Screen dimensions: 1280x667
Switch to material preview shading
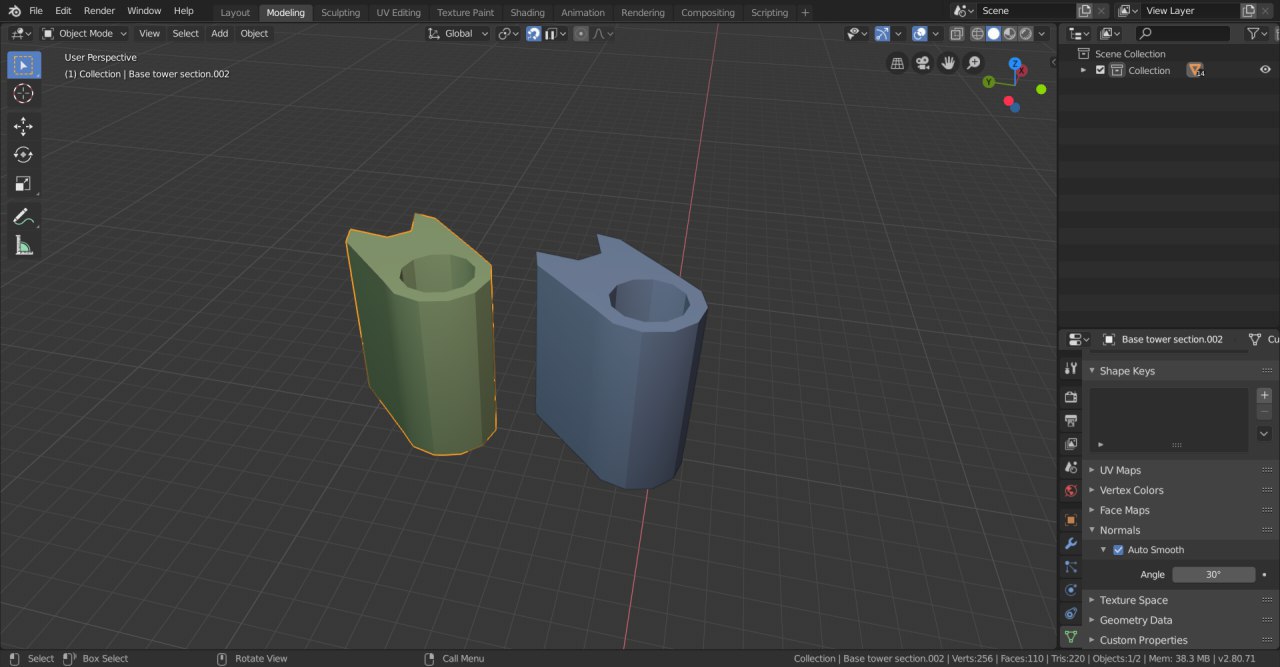coord(1010,33)
